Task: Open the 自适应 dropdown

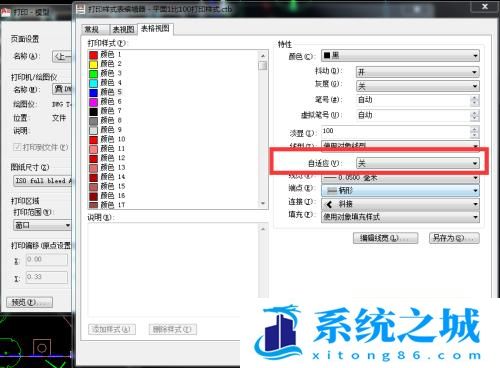Action: click(x=418, y=163)
